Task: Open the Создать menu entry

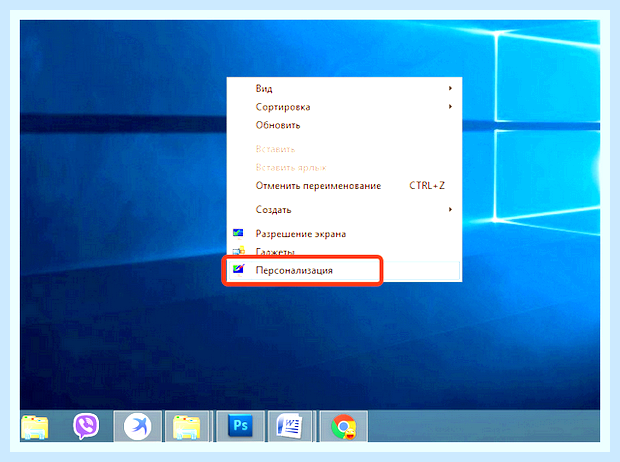Action: pyautogui.click(x=344, y=209)
